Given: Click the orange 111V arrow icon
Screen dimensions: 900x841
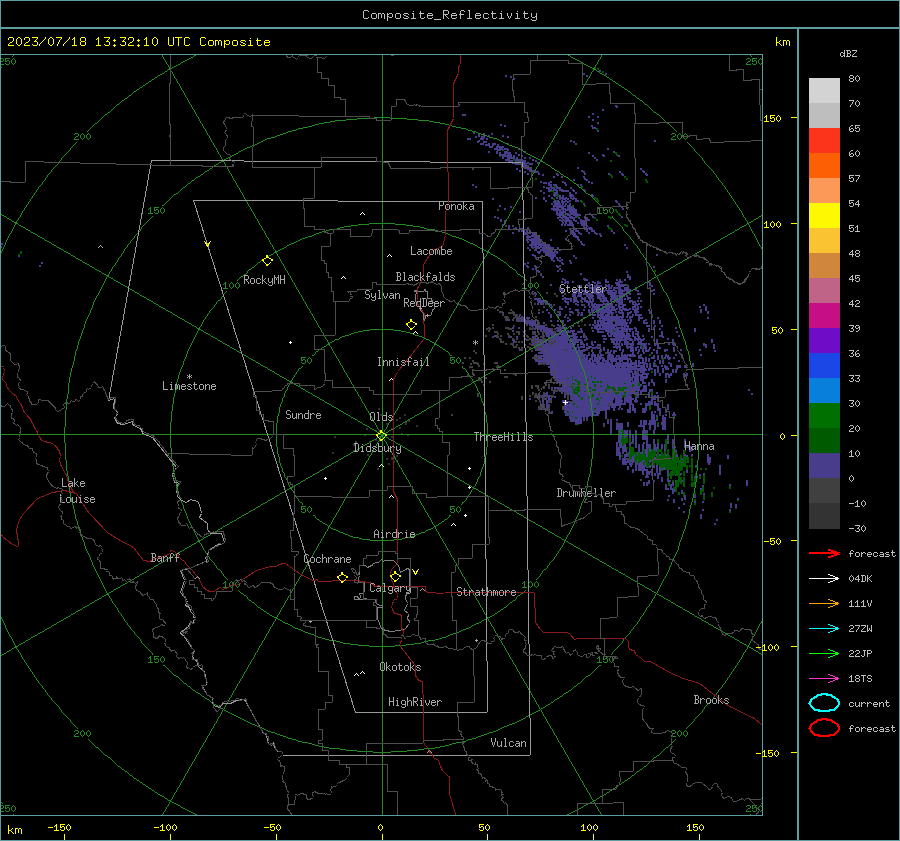Looking at the screenshot, I should coord(824,603).
